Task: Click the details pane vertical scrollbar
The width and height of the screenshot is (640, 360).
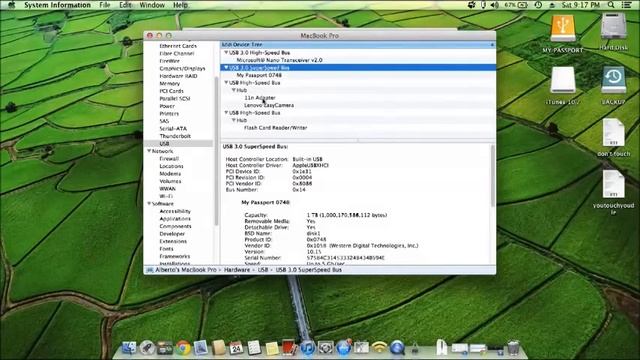Action: 493,176
